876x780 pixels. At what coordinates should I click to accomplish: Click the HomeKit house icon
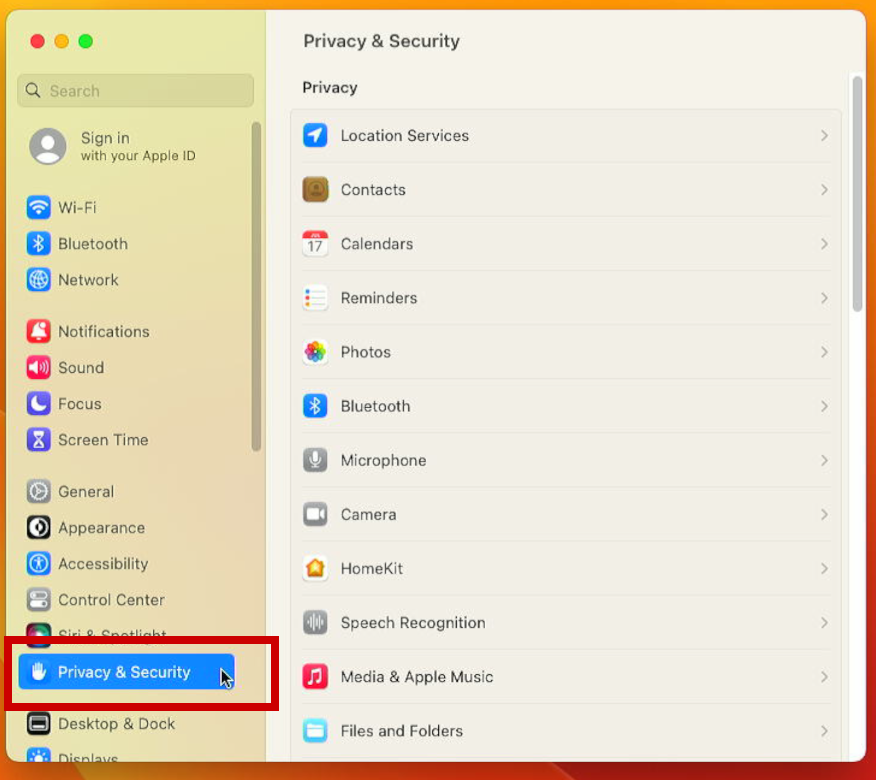pyautogui.click(x=315, y=568)
